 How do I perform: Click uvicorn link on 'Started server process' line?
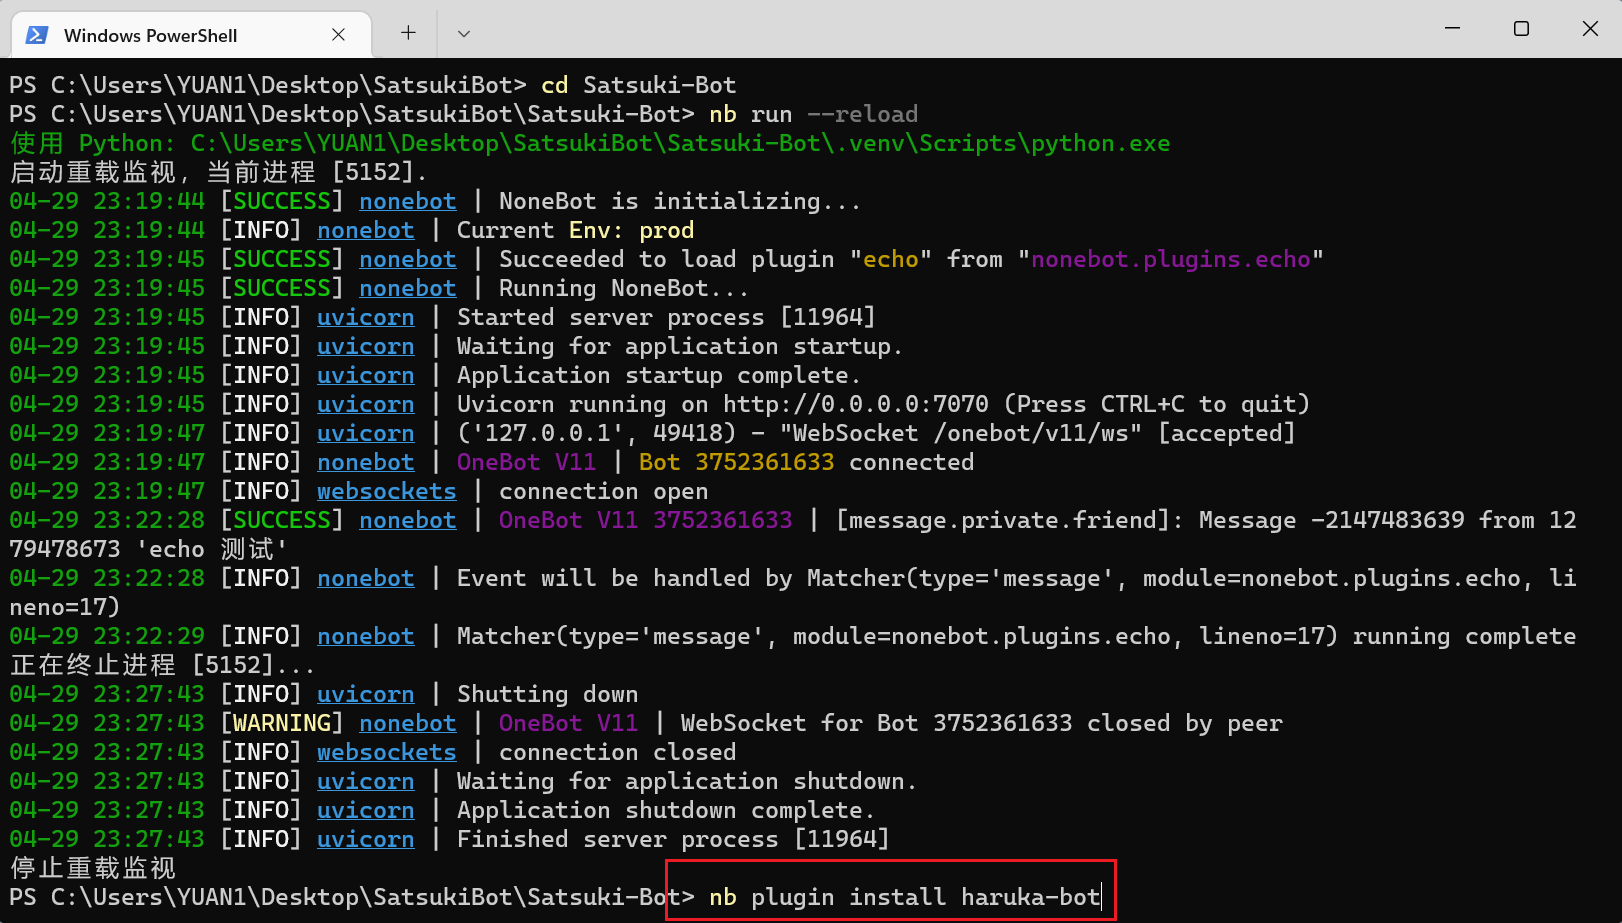[366, 317]
